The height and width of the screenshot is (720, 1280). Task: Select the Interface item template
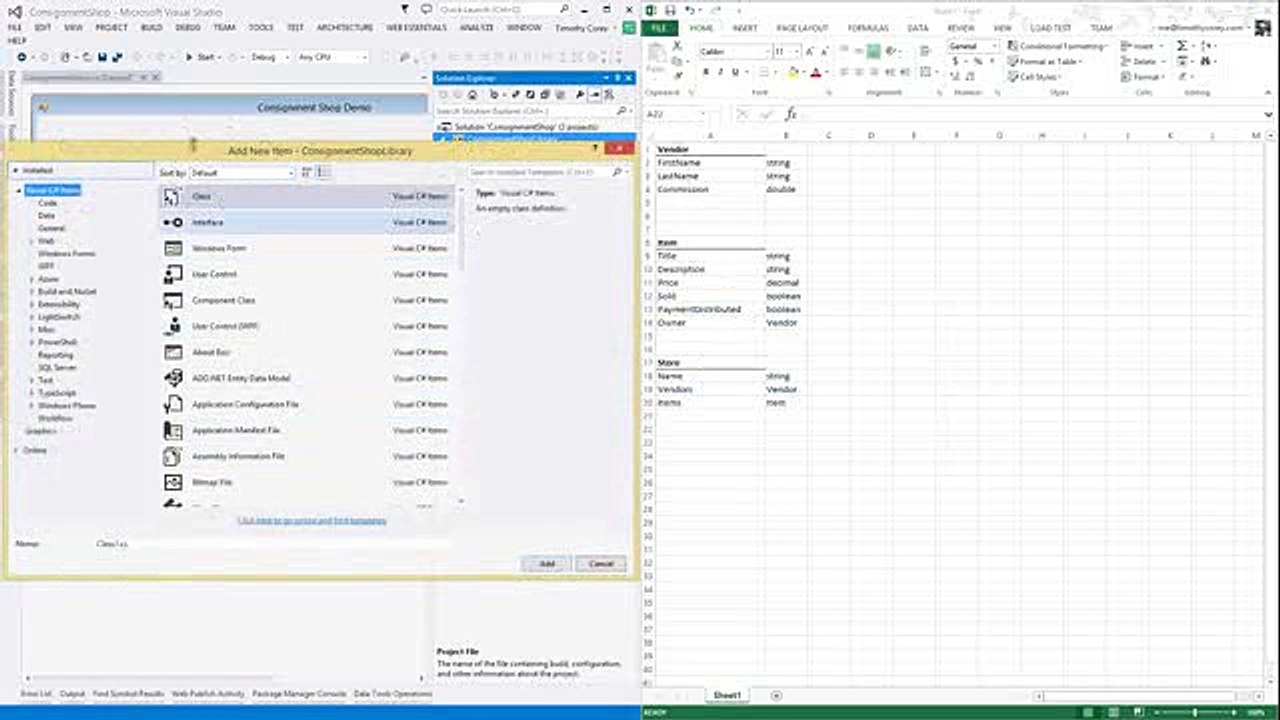click(x=307, y=222)
